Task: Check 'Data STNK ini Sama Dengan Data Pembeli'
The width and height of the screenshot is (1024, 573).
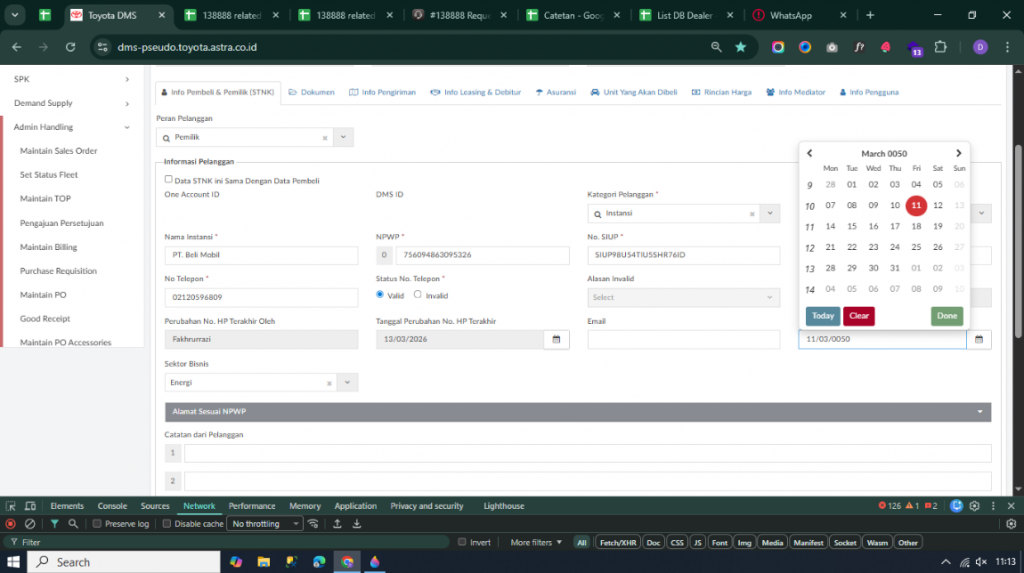Action: point(169,180)
